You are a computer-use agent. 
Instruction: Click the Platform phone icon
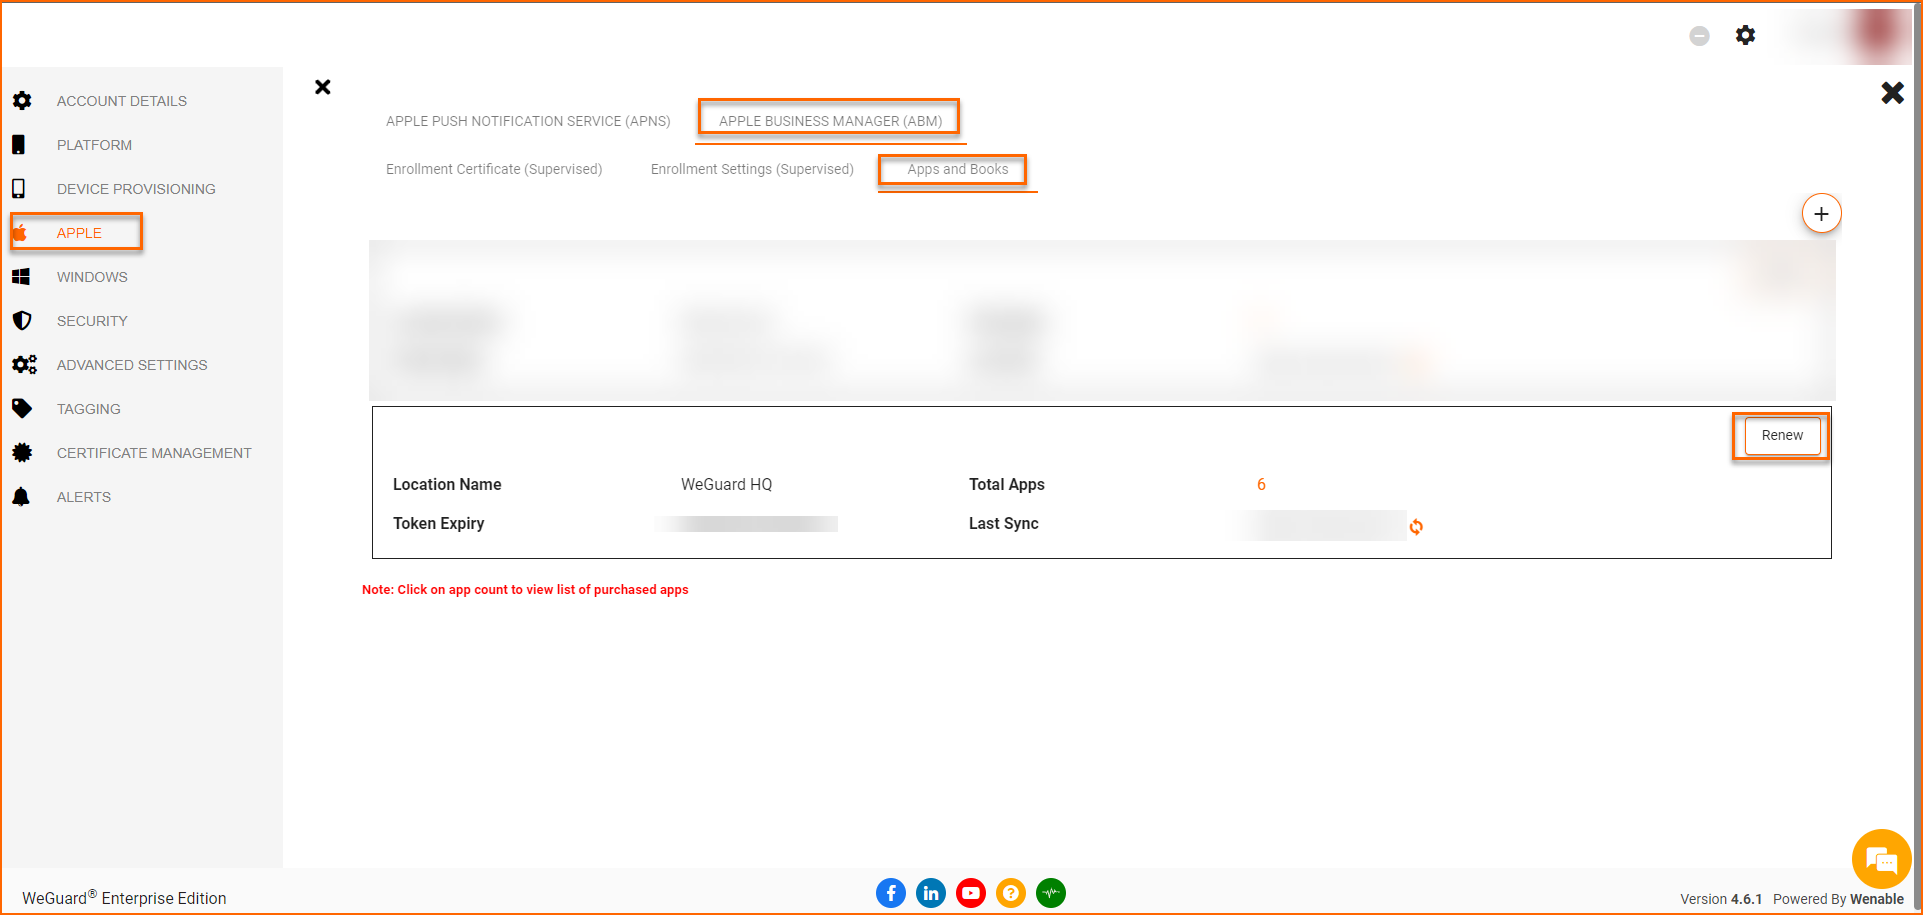coord(18,145)
